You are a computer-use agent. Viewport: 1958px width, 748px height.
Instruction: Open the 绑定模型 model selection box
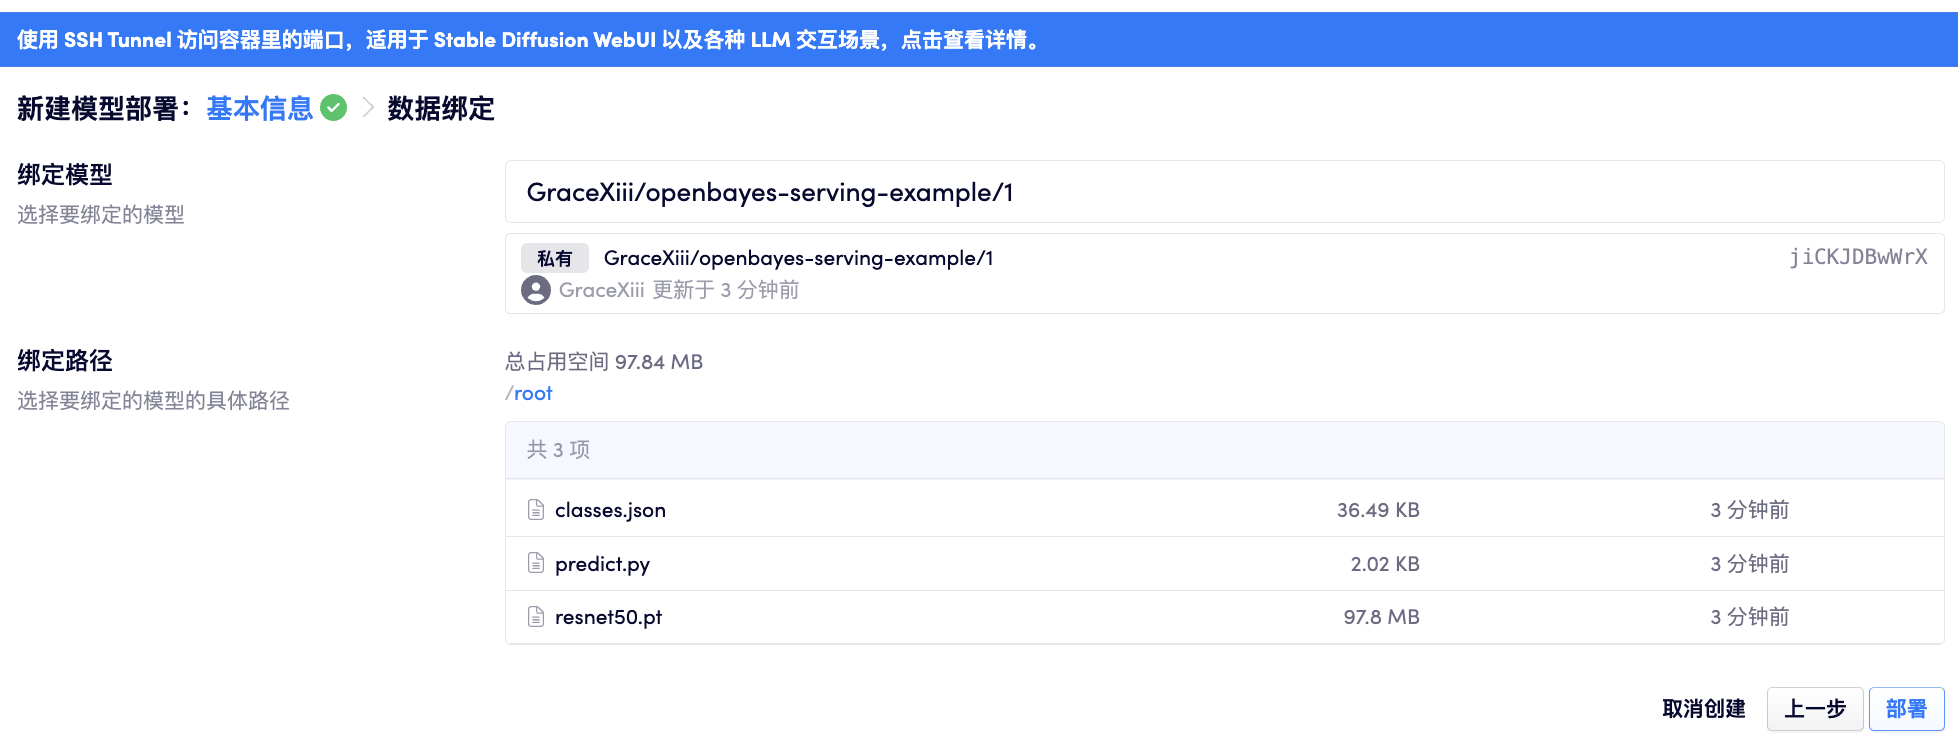1224,192
